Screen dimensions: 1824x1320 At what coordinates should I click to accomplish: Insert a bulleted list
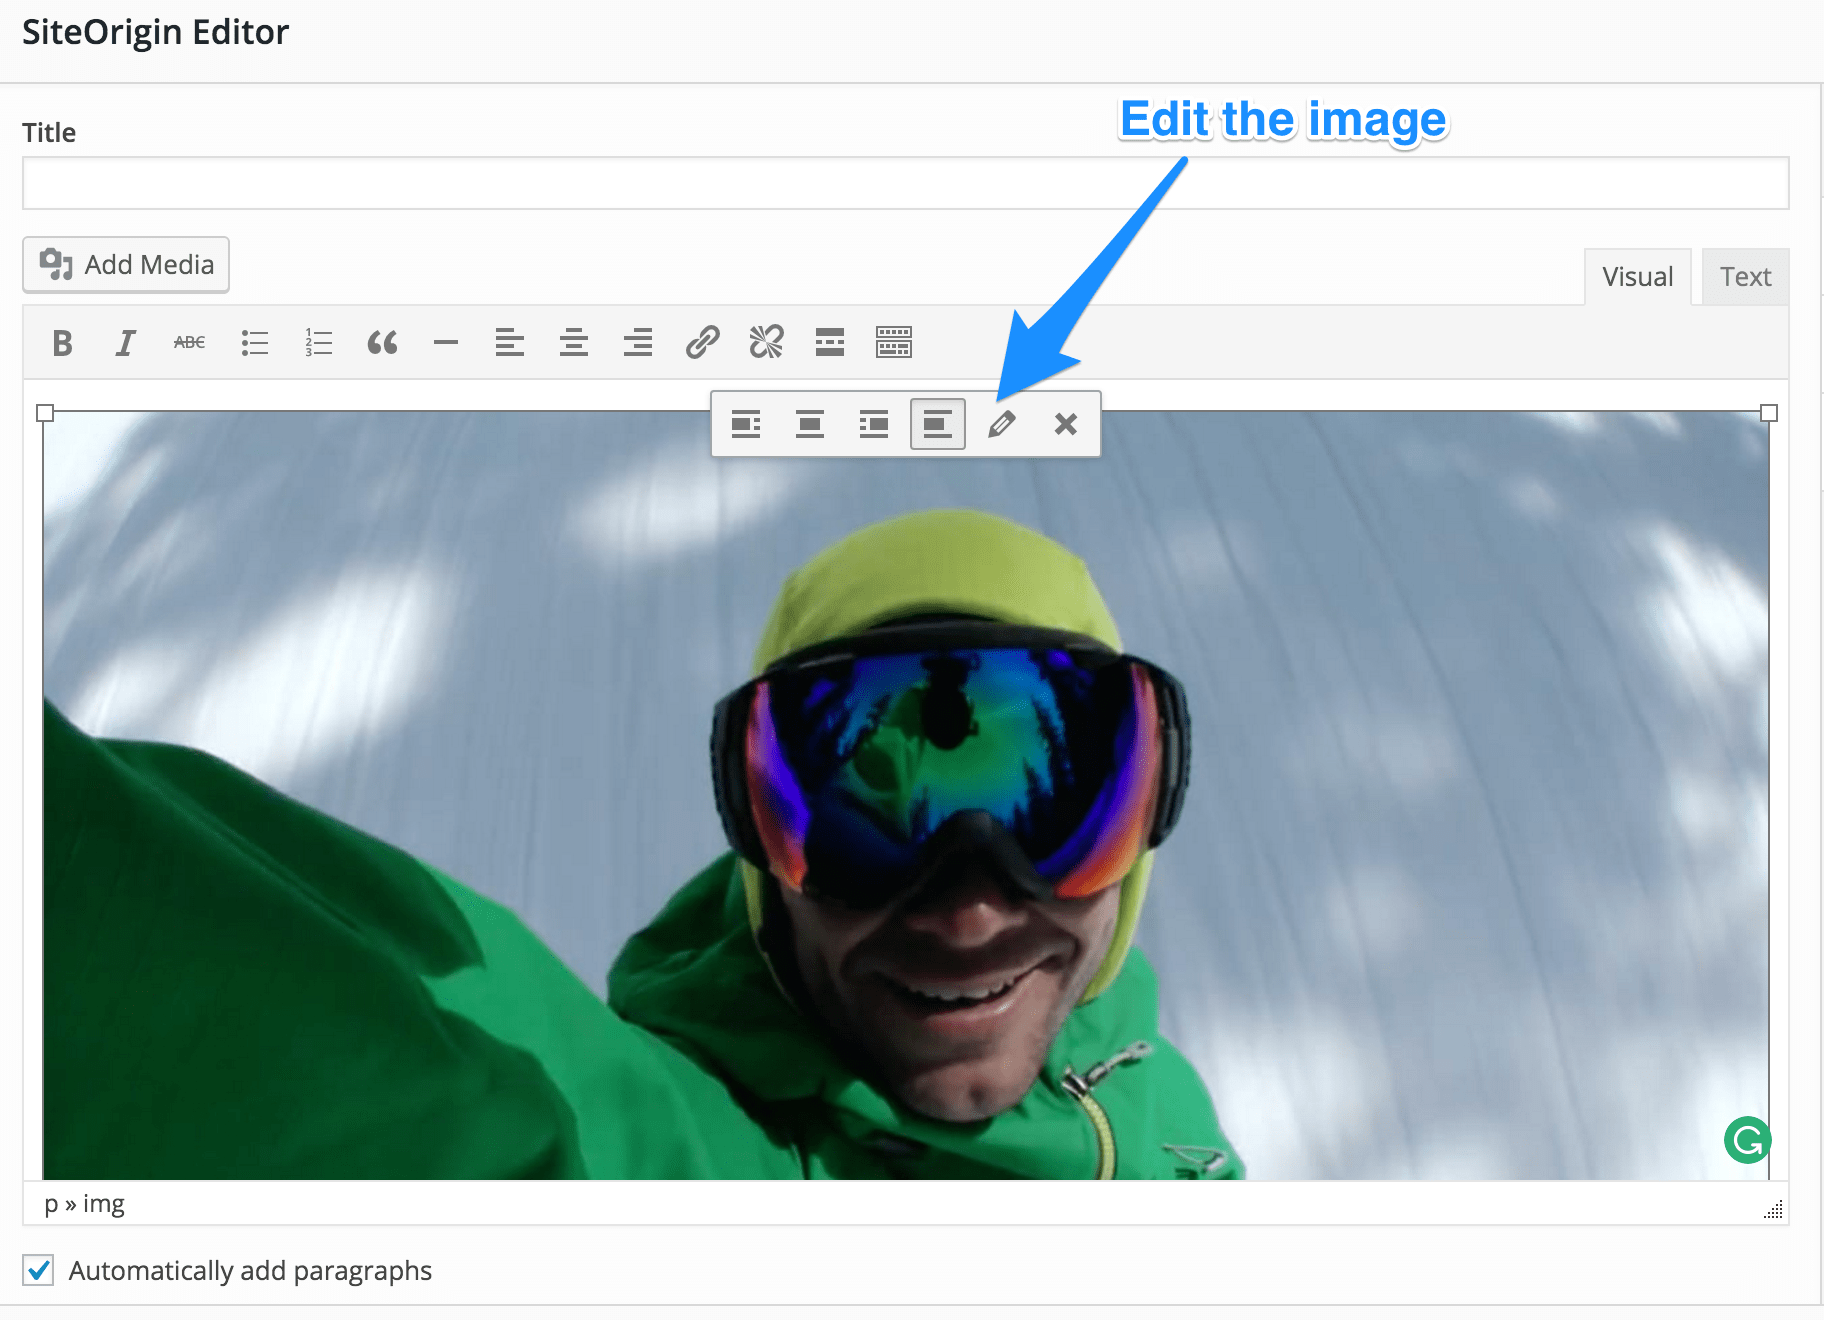(x=255, y=342)
